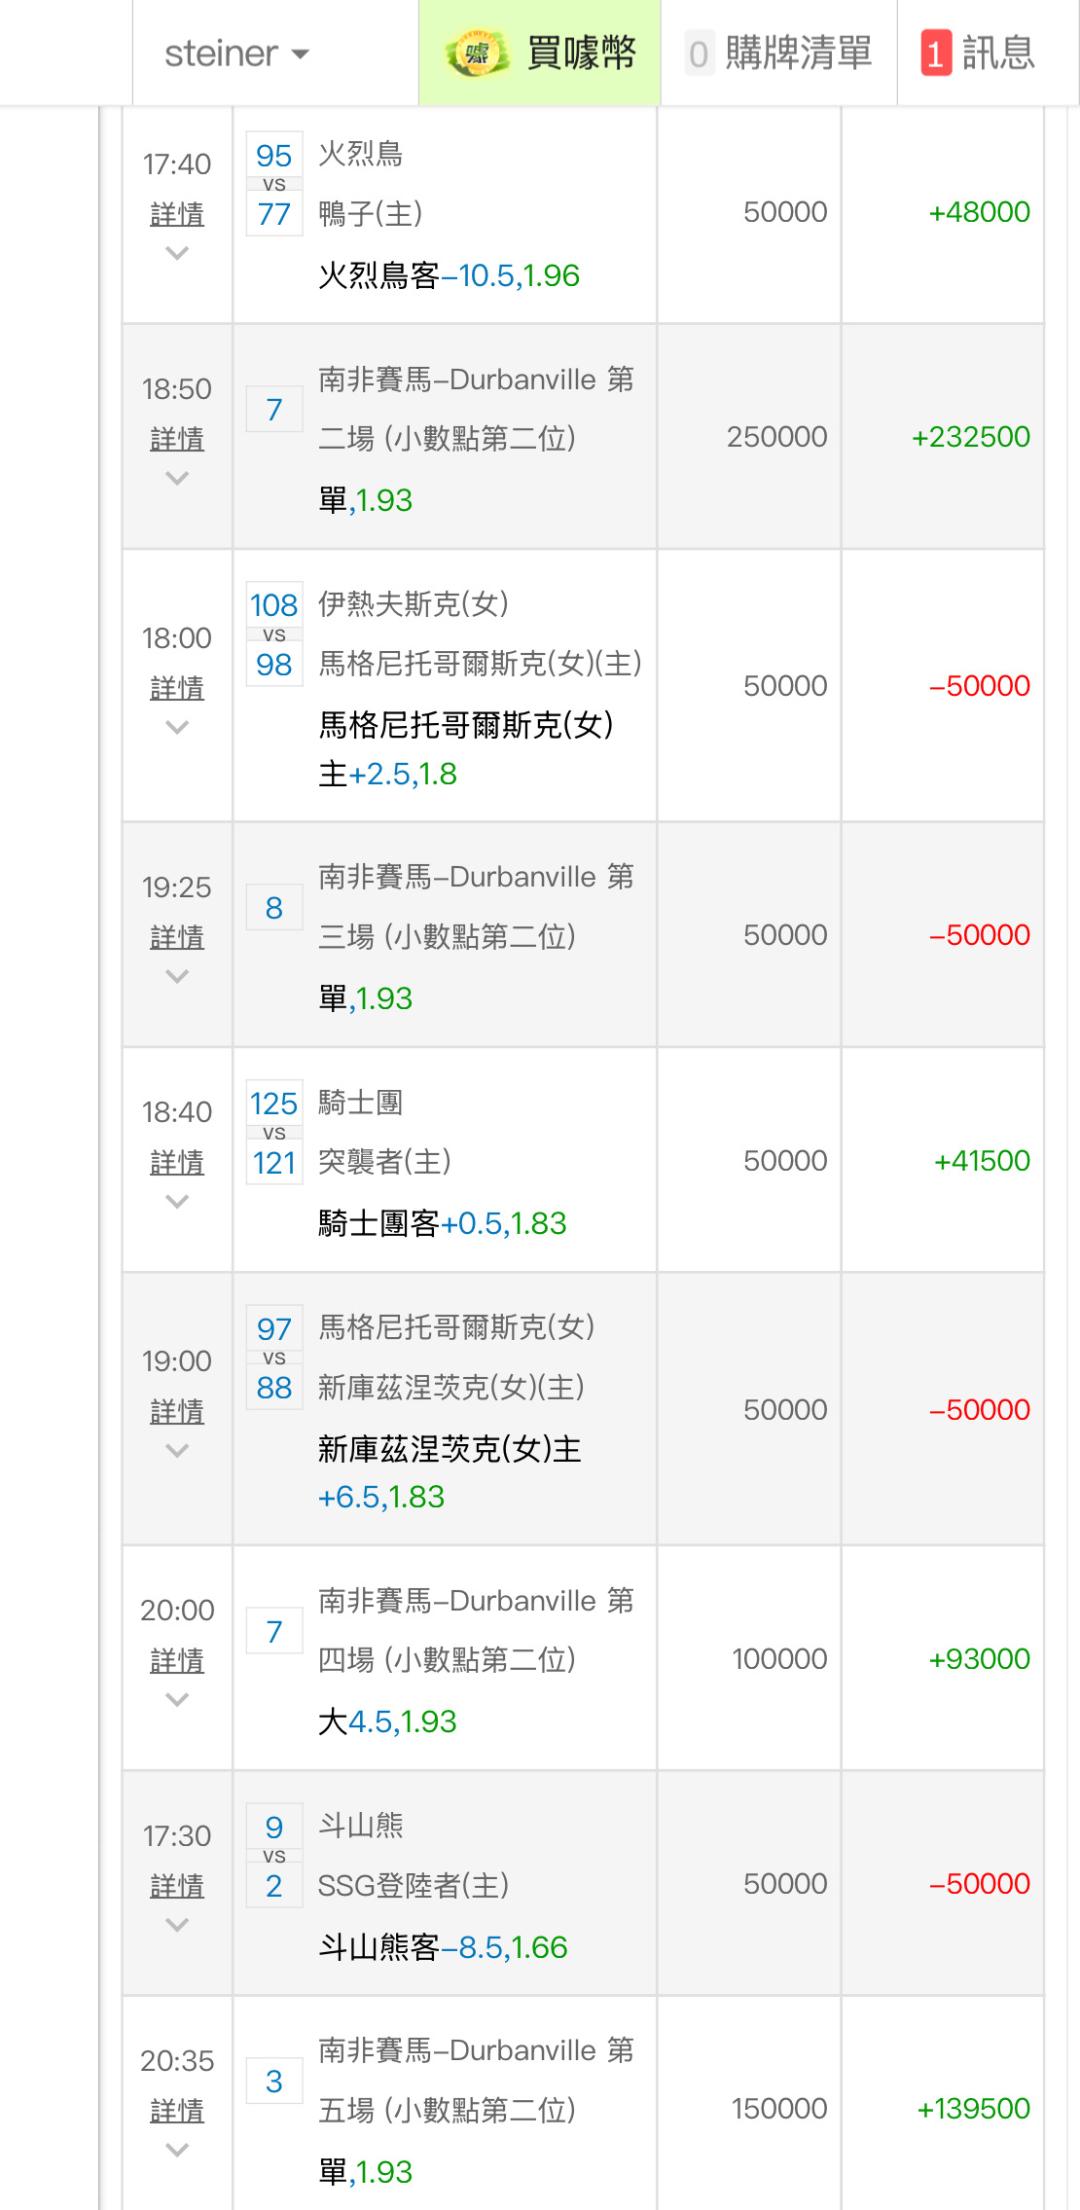
Task: Expand chevron under the 19:00 bet
Action: pos(177,1451)
